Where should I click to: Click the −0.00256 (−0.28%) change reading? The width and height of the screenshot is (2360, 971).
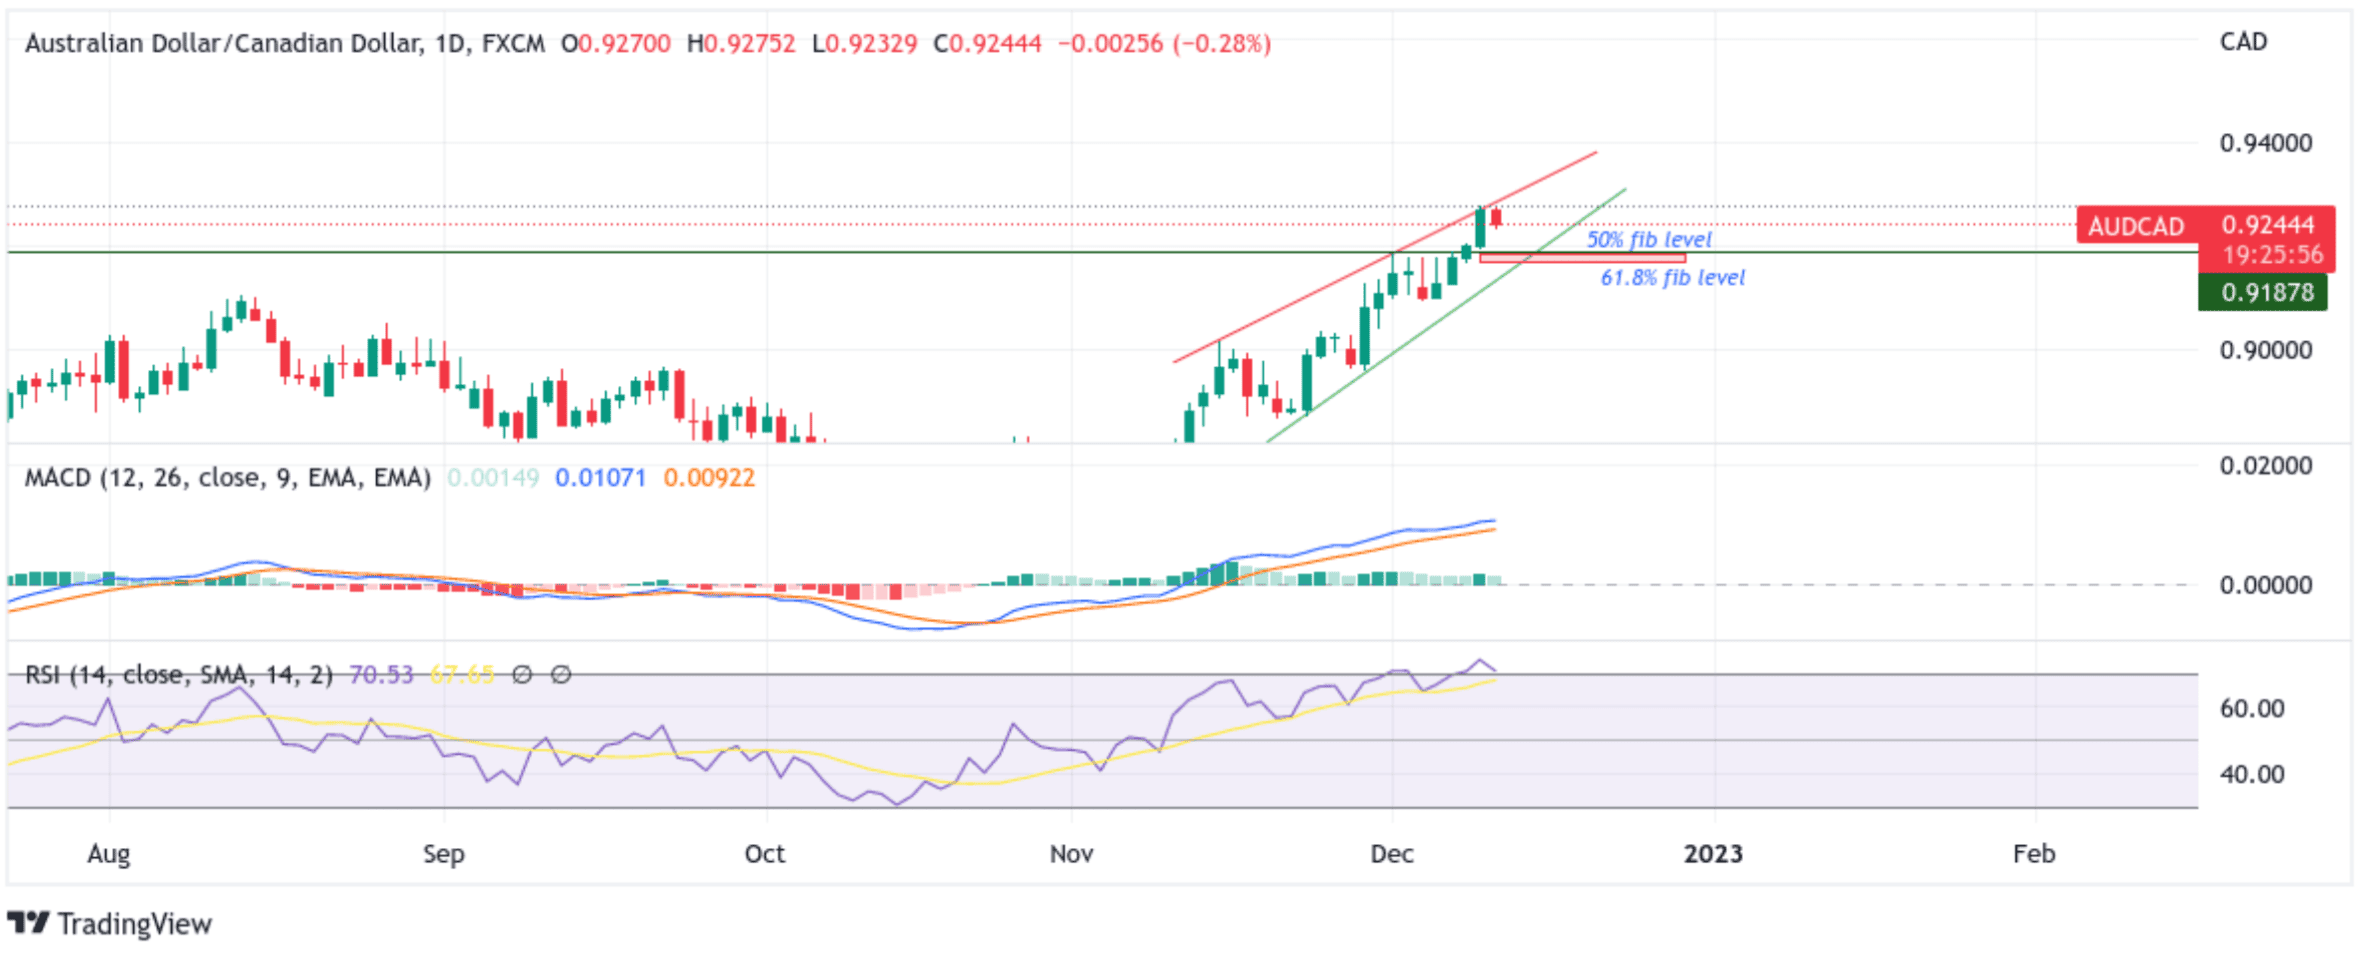point(1164,44)
